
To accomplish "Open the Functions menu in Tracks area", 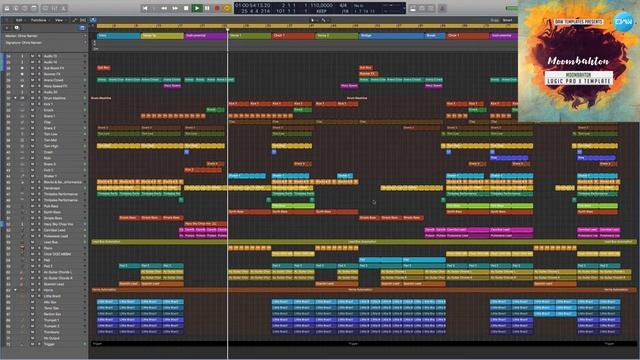I will click(x=39, y=20).
